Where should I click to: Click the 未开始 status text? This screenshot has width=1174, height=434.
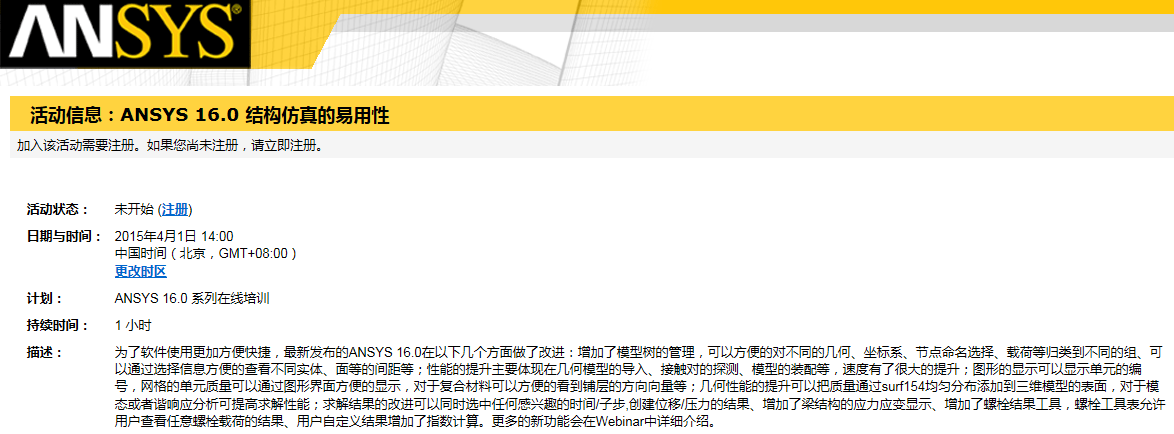tap(134, 209)
